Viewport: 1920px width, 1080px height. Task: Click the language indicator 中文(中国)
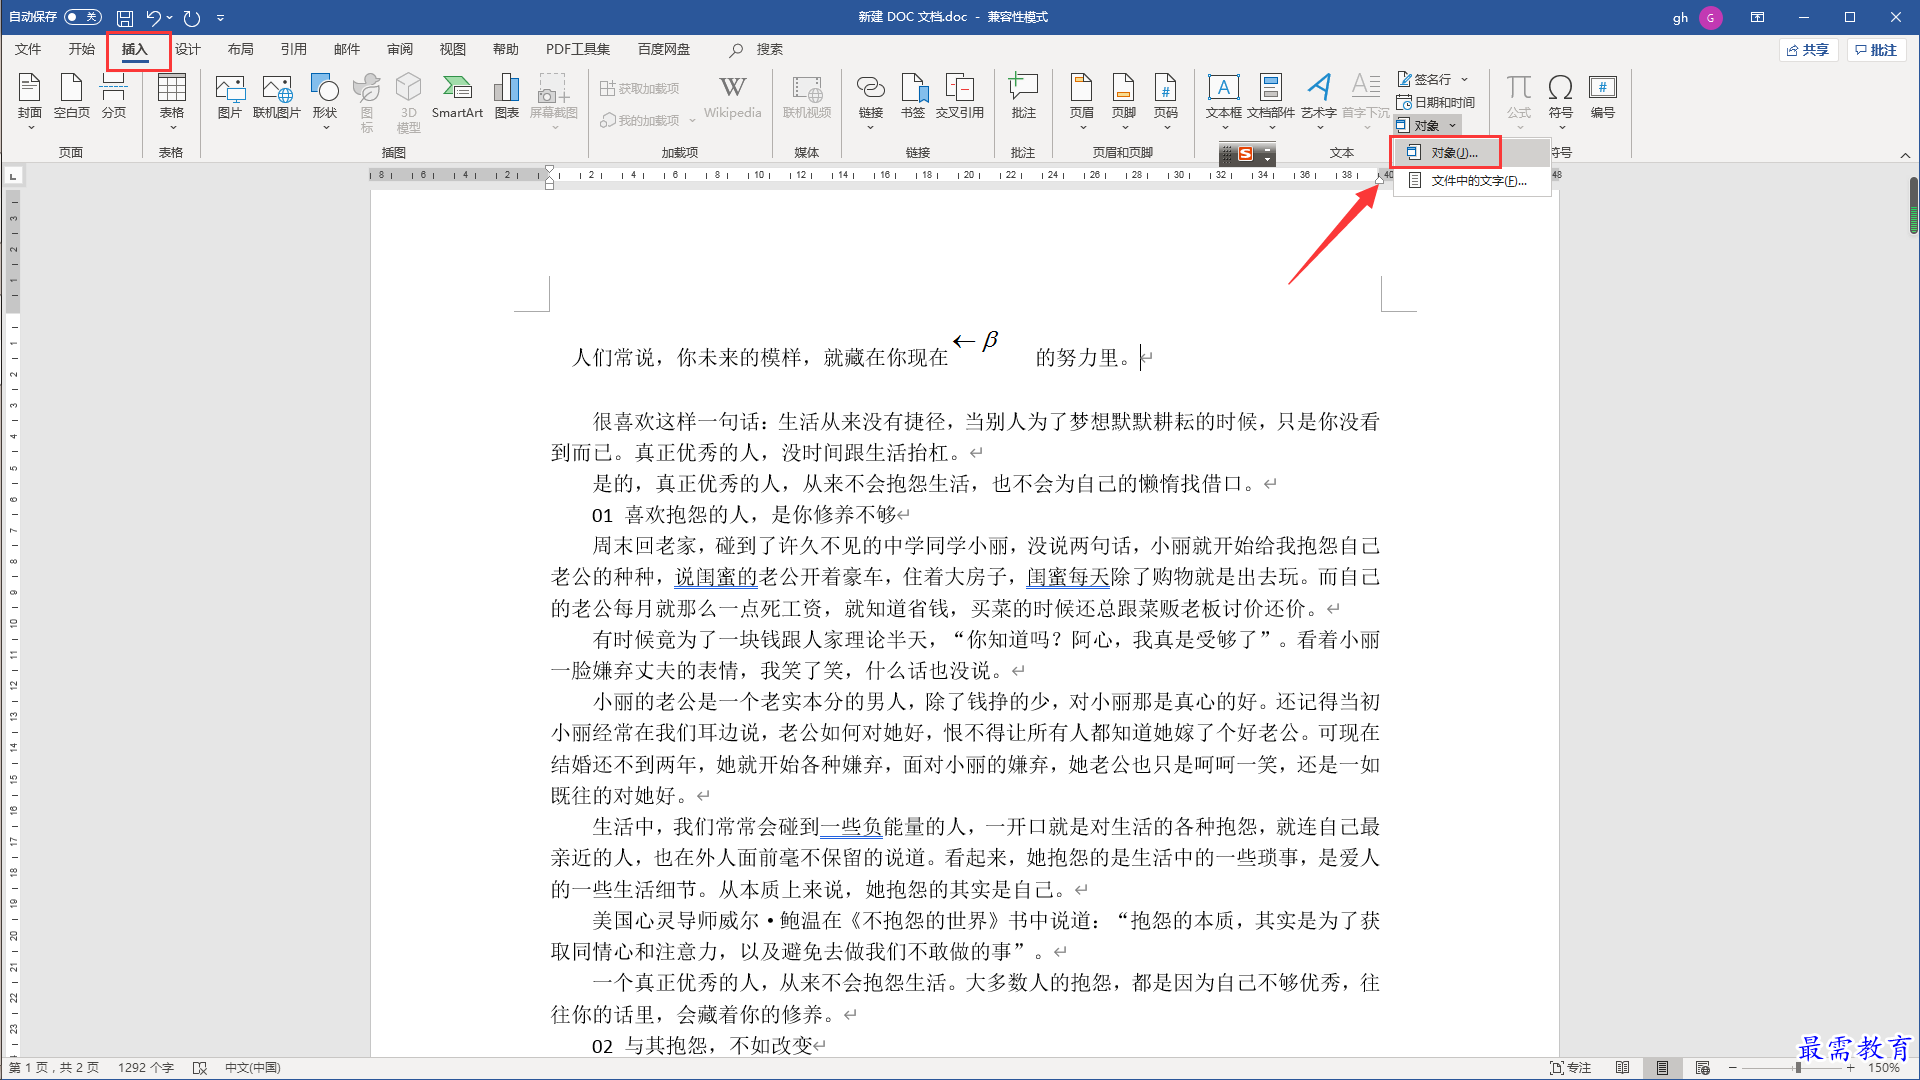(252, 1068)
